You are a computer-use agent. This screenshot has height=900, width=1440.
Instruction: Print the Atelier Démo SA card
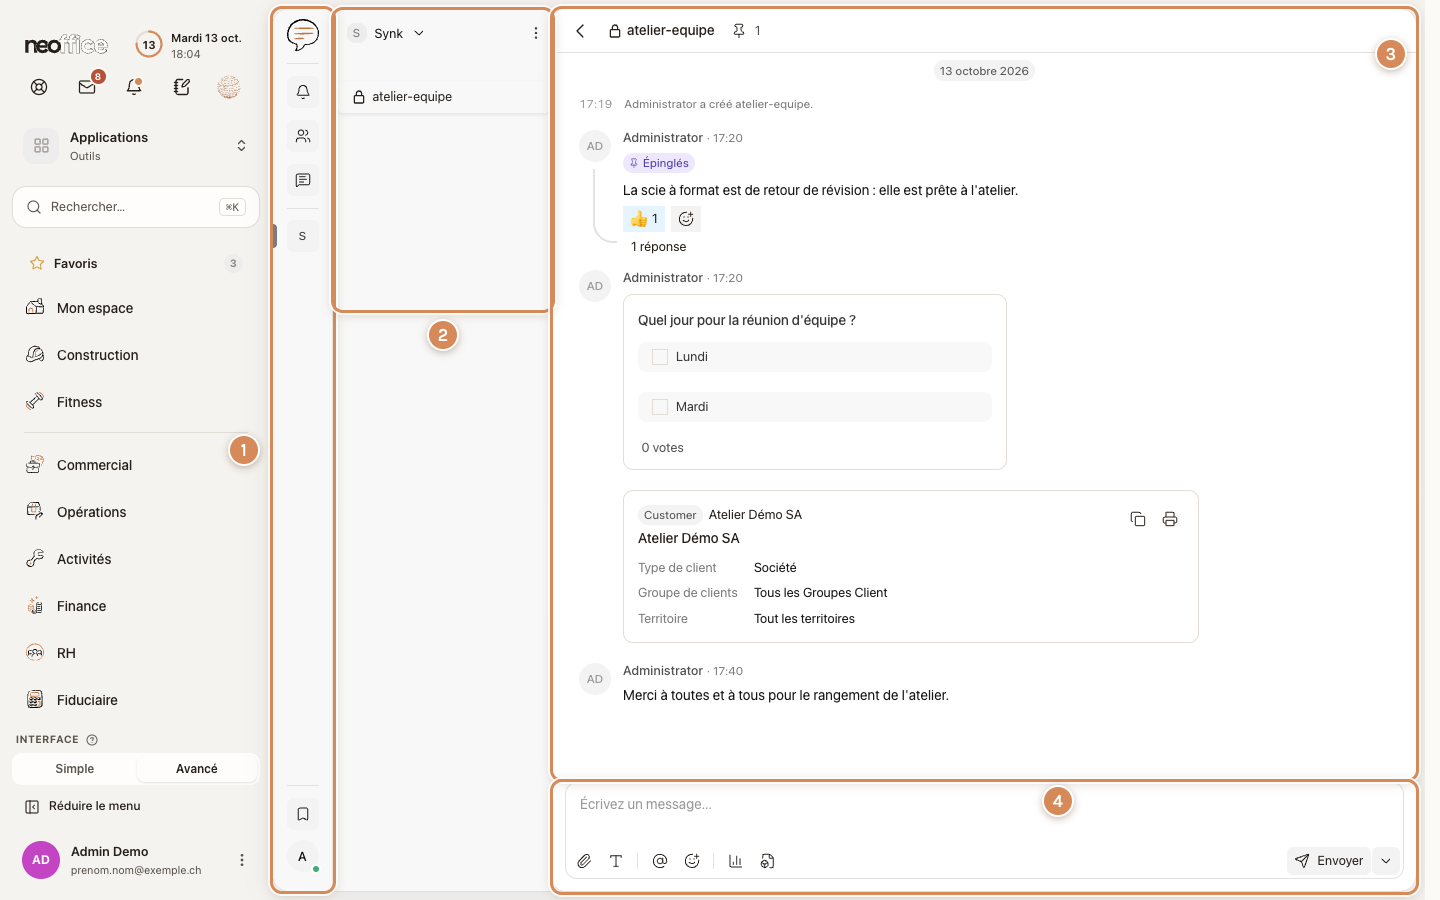click(x=1170, y=519)
